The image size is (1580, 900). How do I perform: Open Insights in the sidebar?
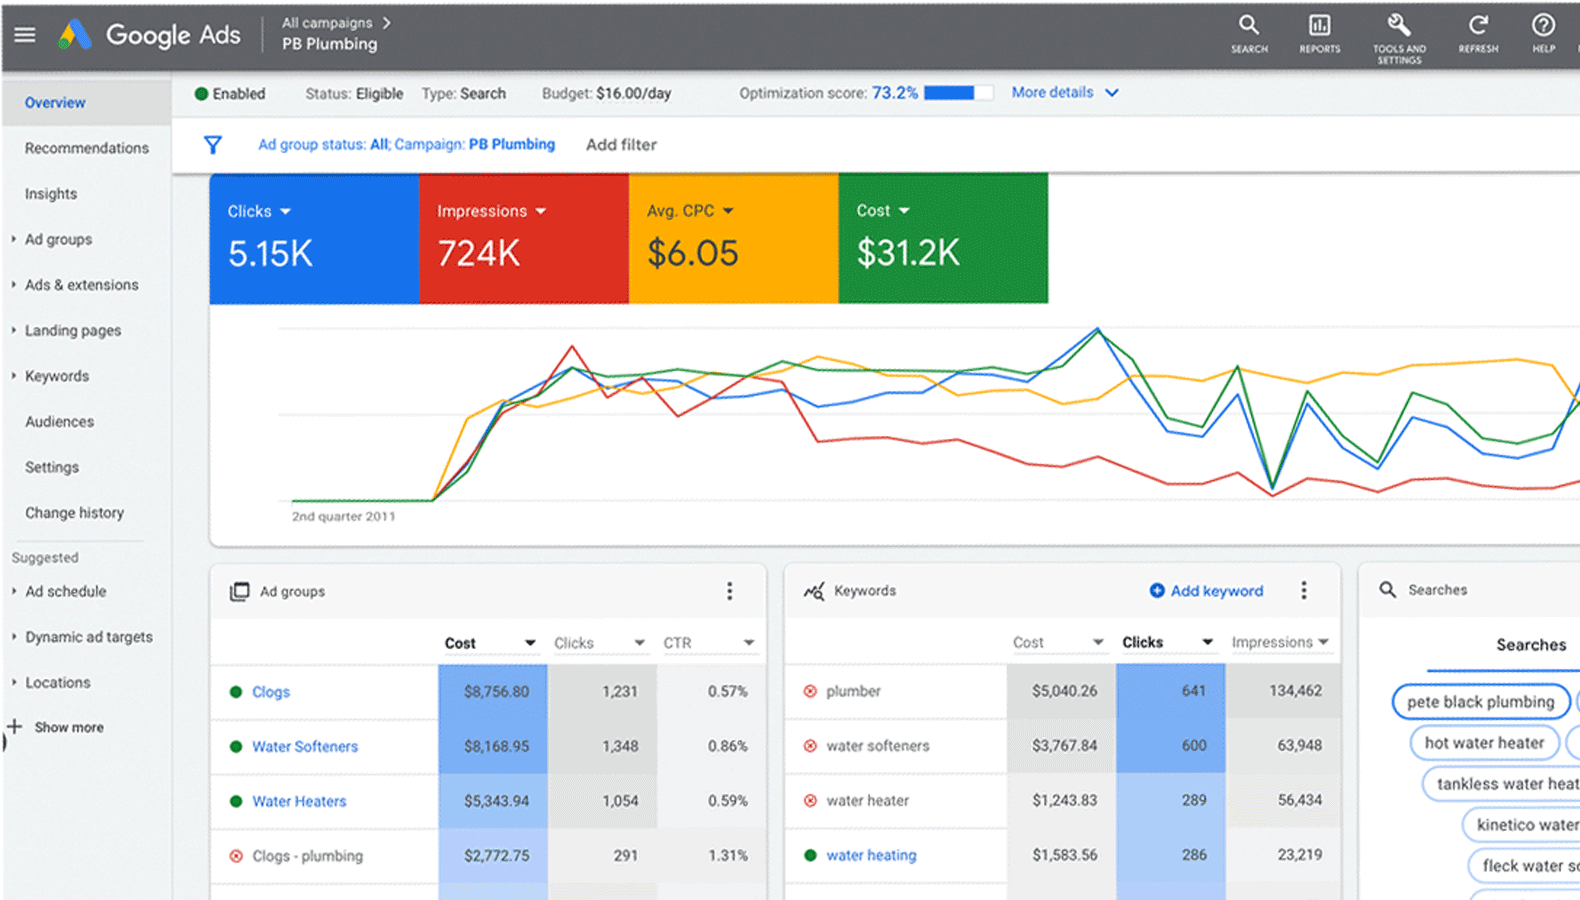(51, 194)
